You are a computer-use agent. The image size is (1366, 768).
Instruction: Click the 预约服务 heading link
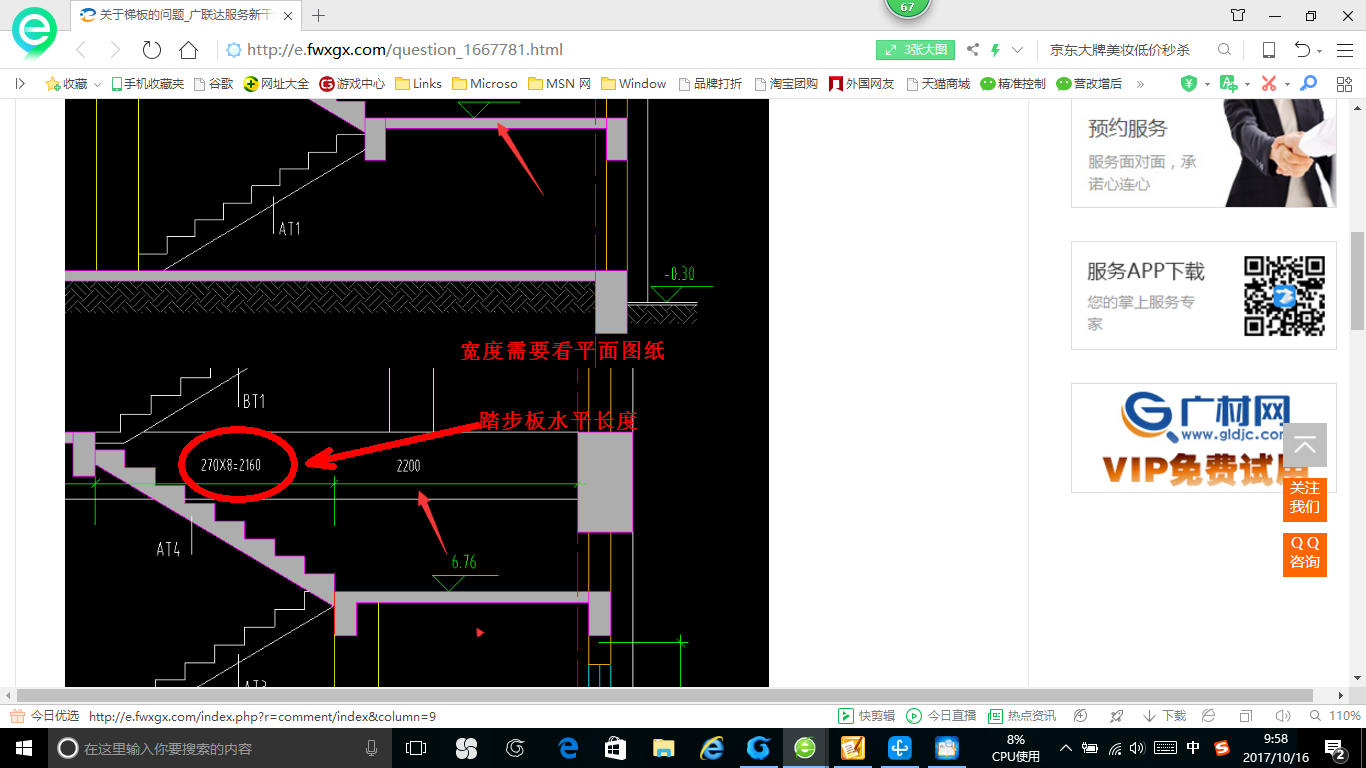[x=1128, y=128]
